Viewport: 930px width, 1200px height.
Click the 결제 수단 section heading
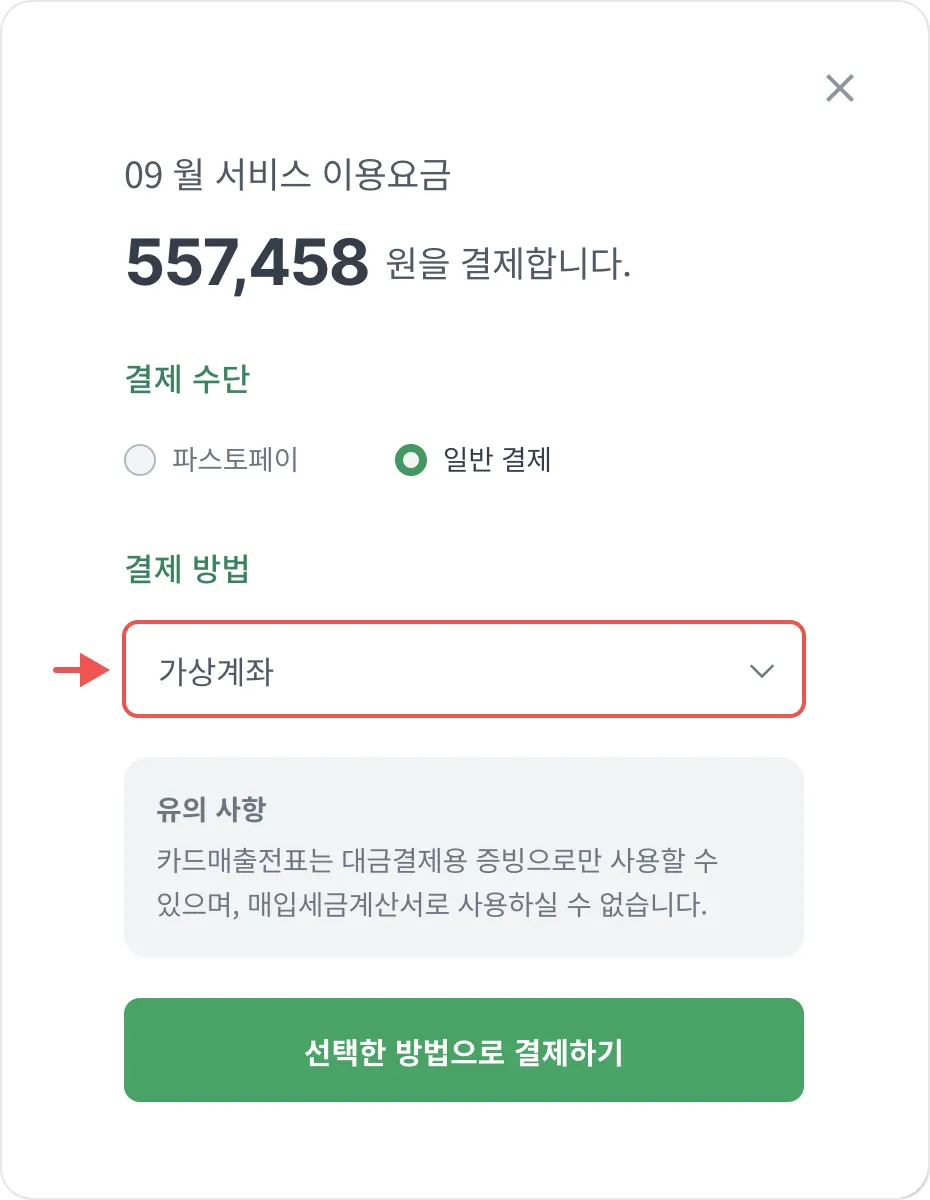click(187, 380)
